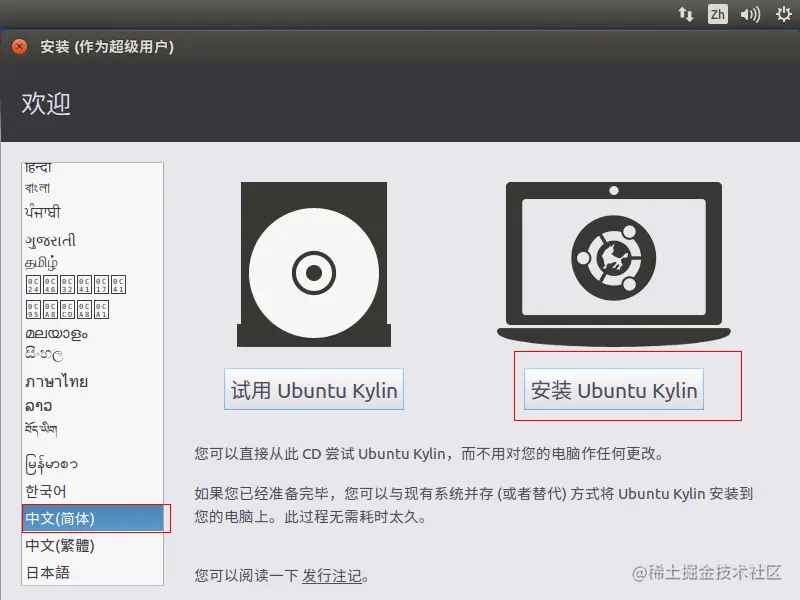Image resolution: width=800 pixels, height=600 pixels.
Task: Click the CD disc illustration
Action: [x=314, y=264]
